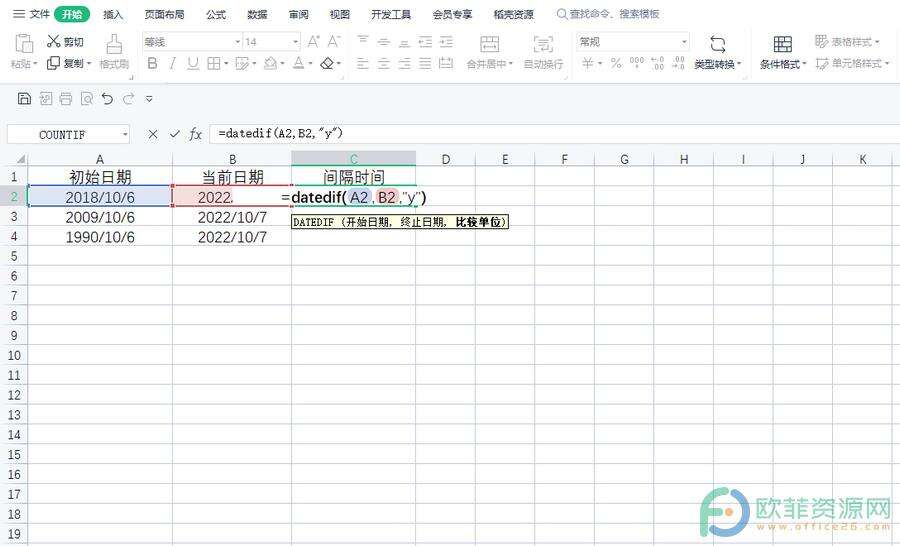Toggle italic formatting

pyautogui.click(x=173, y=63)
